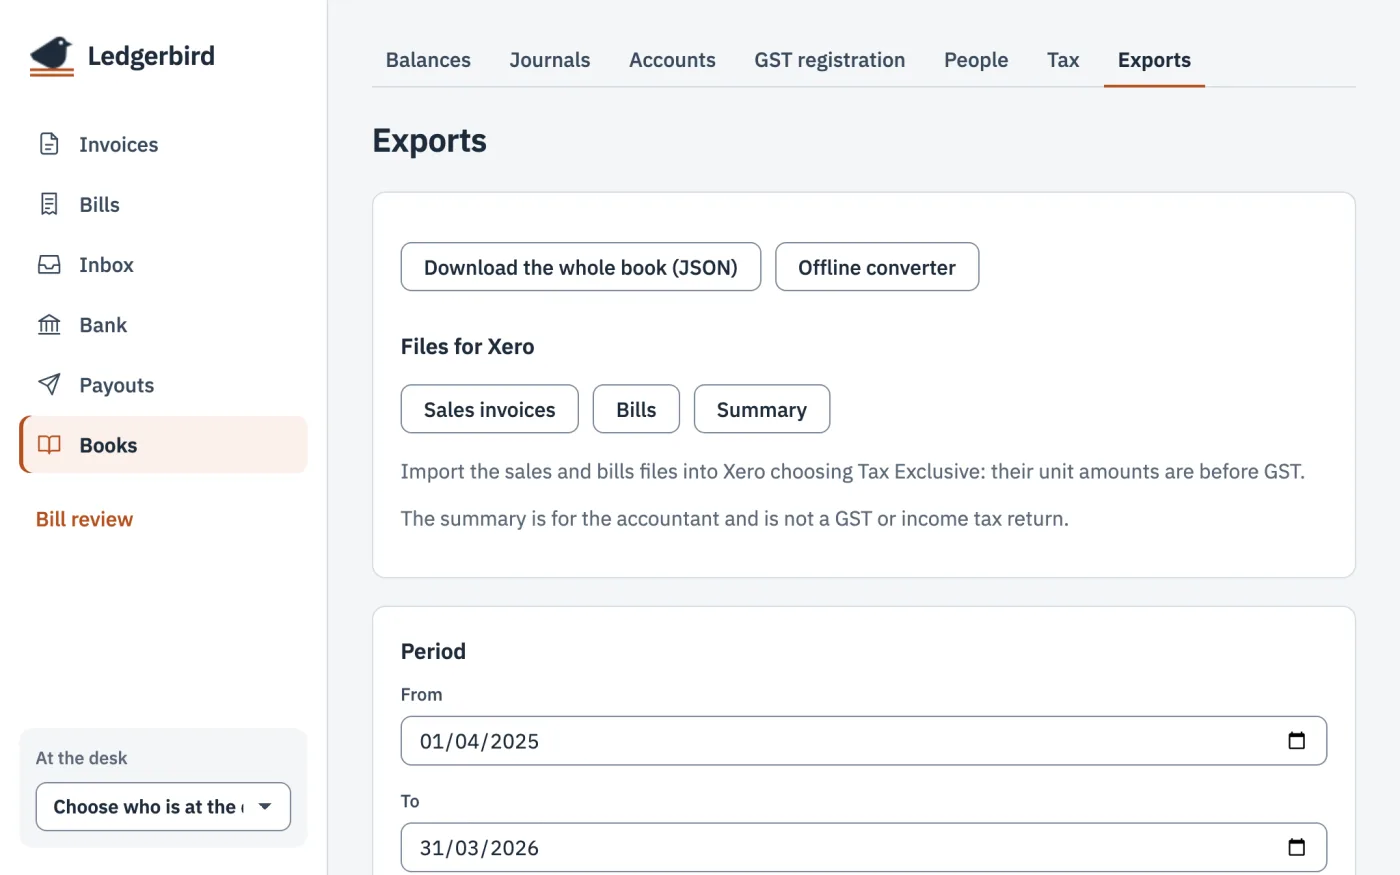The height and width of the screenshot is (875, 1400).
Task: Click the From date field
Action: 864,741
